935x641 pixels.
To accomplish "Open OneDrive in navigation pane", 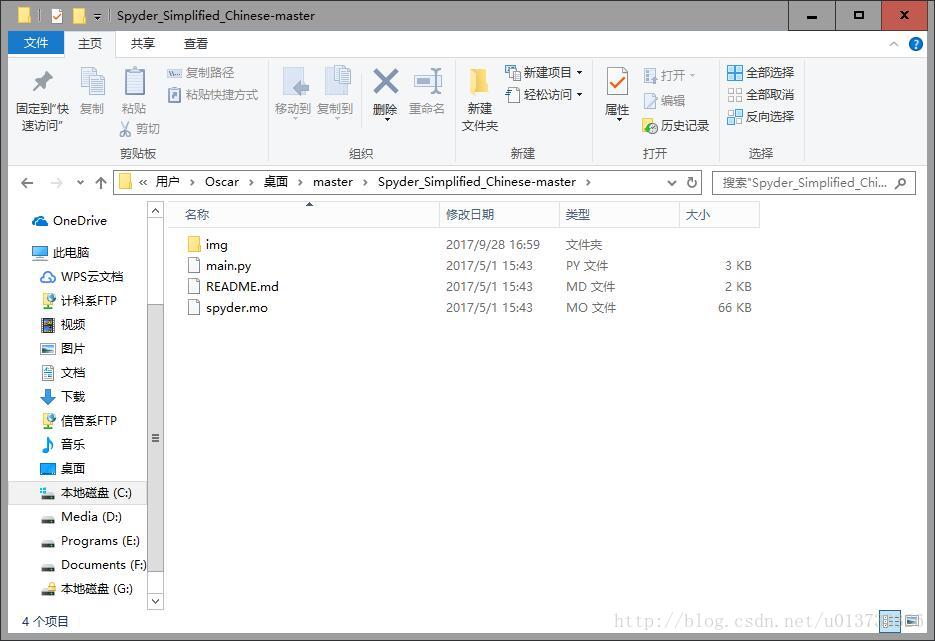I will click(69, 221).
